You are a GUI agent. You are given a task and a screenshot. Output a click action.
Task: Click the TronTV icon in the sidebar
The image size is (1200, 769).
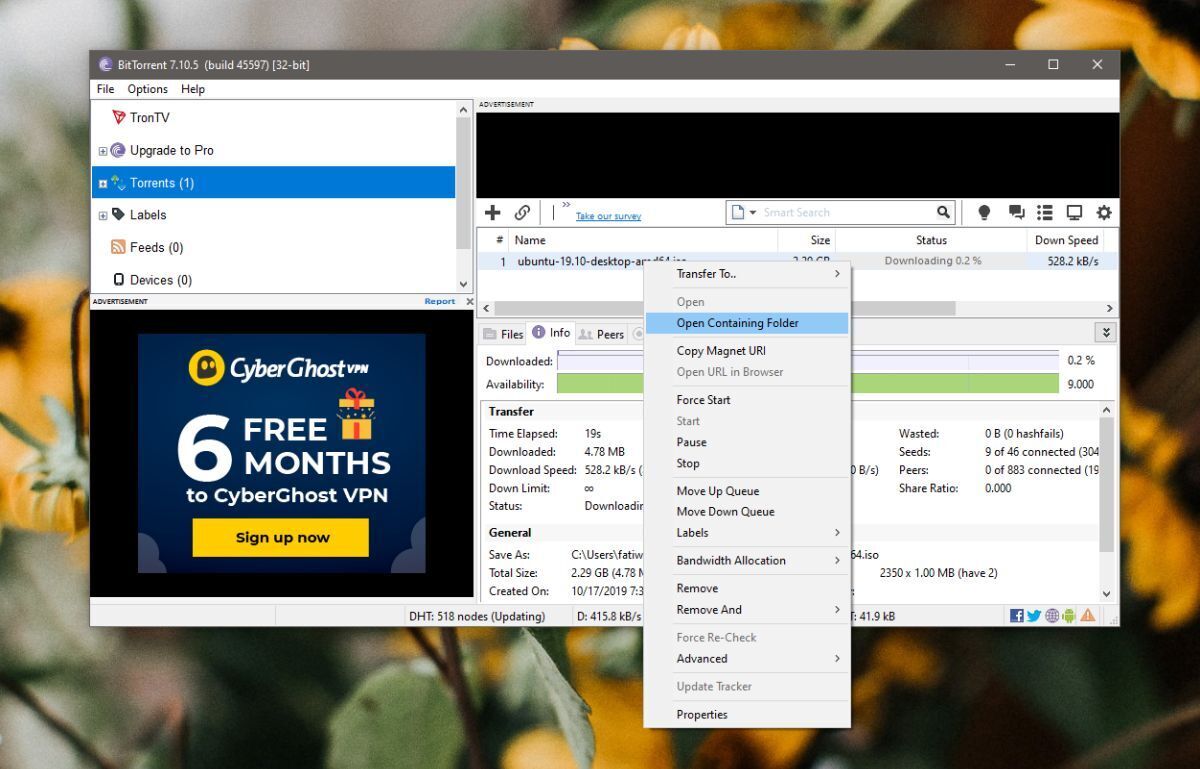click(x=119, y=117)
